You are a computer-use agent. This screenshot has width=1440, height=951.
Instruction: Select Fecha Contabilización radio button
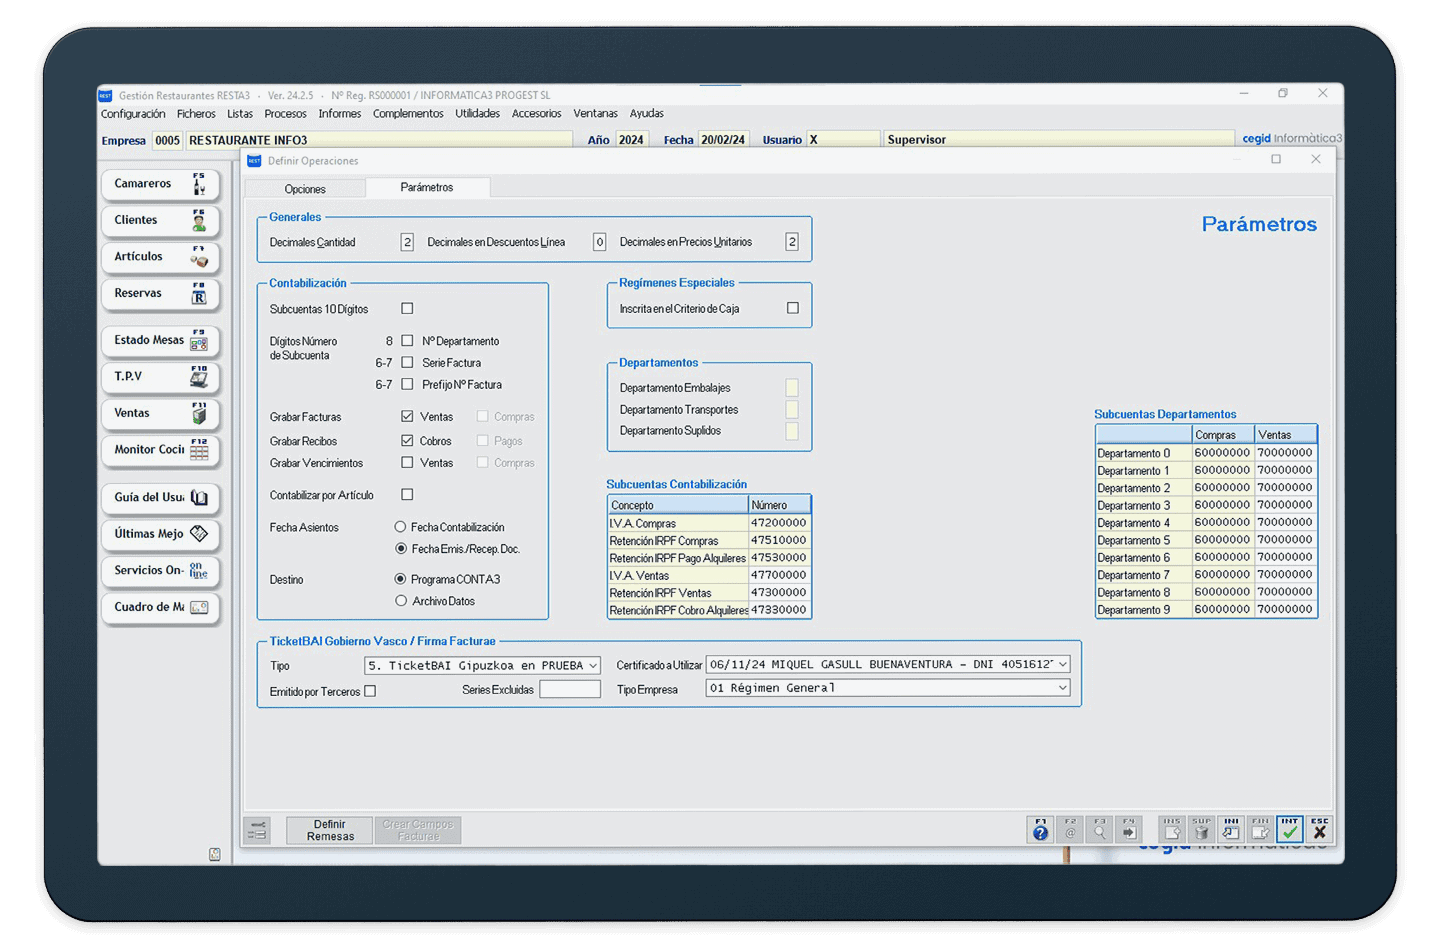tap(401, 527)
